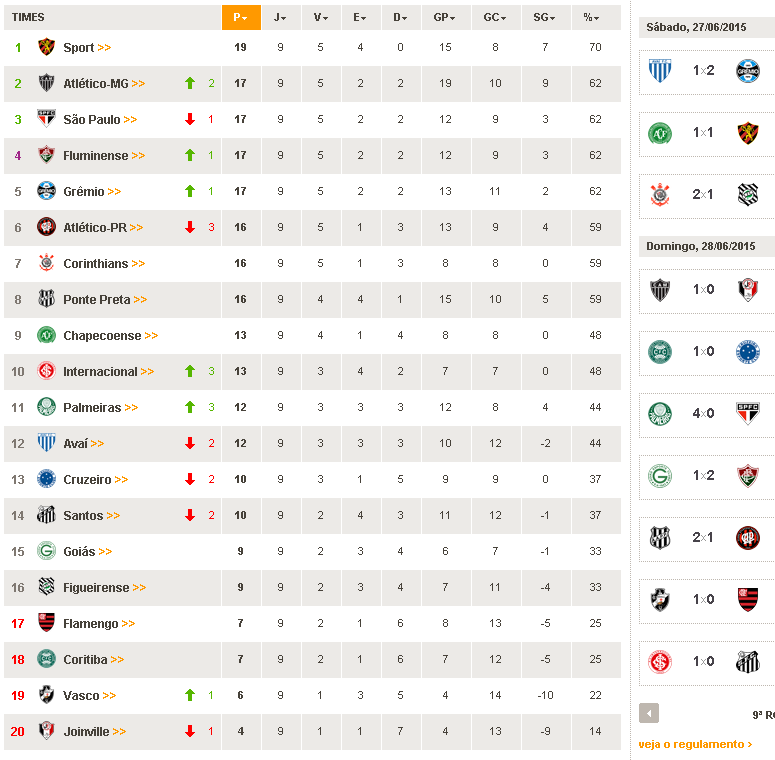The width and height of the screenshot is (775, 760).
Task: Click Vasco's crest in the standings table
Action: tap(46, 695)
